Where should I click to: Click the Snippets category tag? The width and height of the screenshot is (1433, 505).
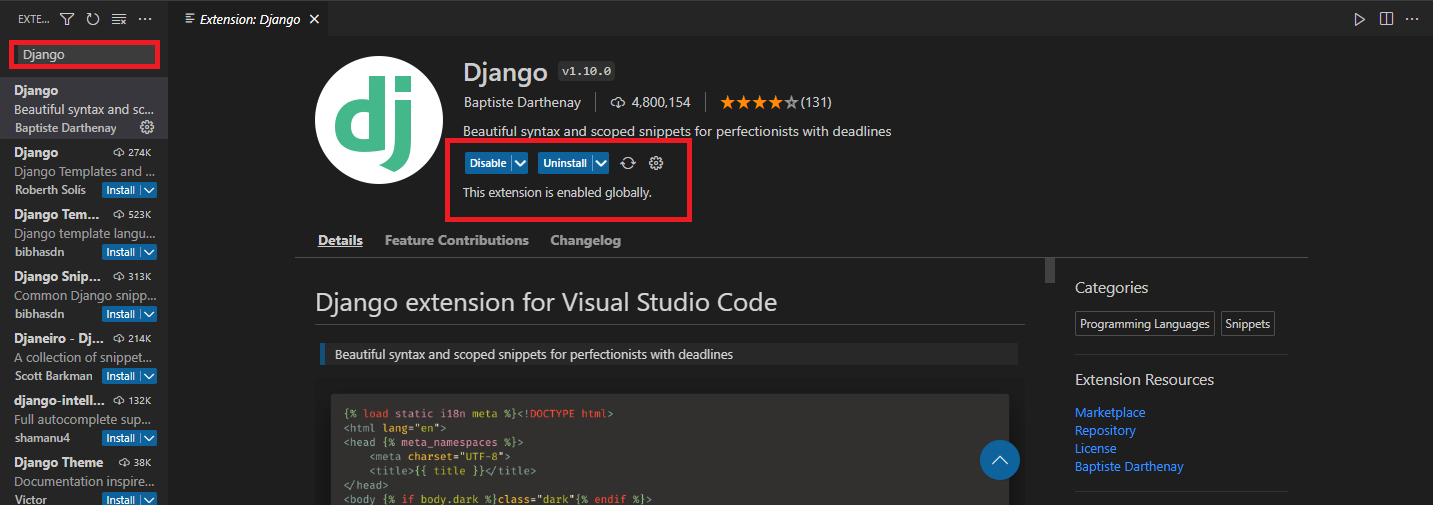(1248, 324)
